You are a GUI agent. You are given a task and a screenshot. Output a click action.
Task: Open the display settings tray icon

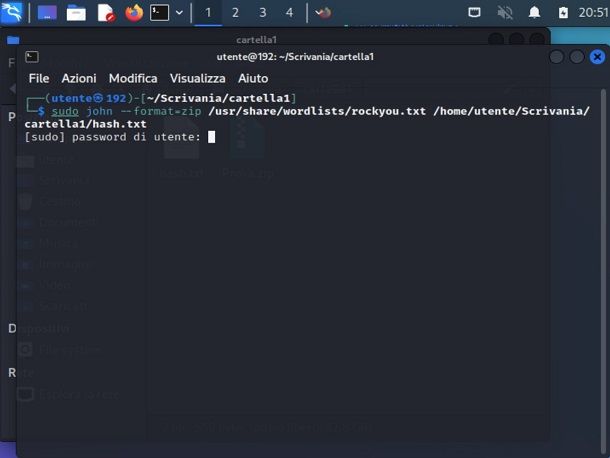point(474,13)
